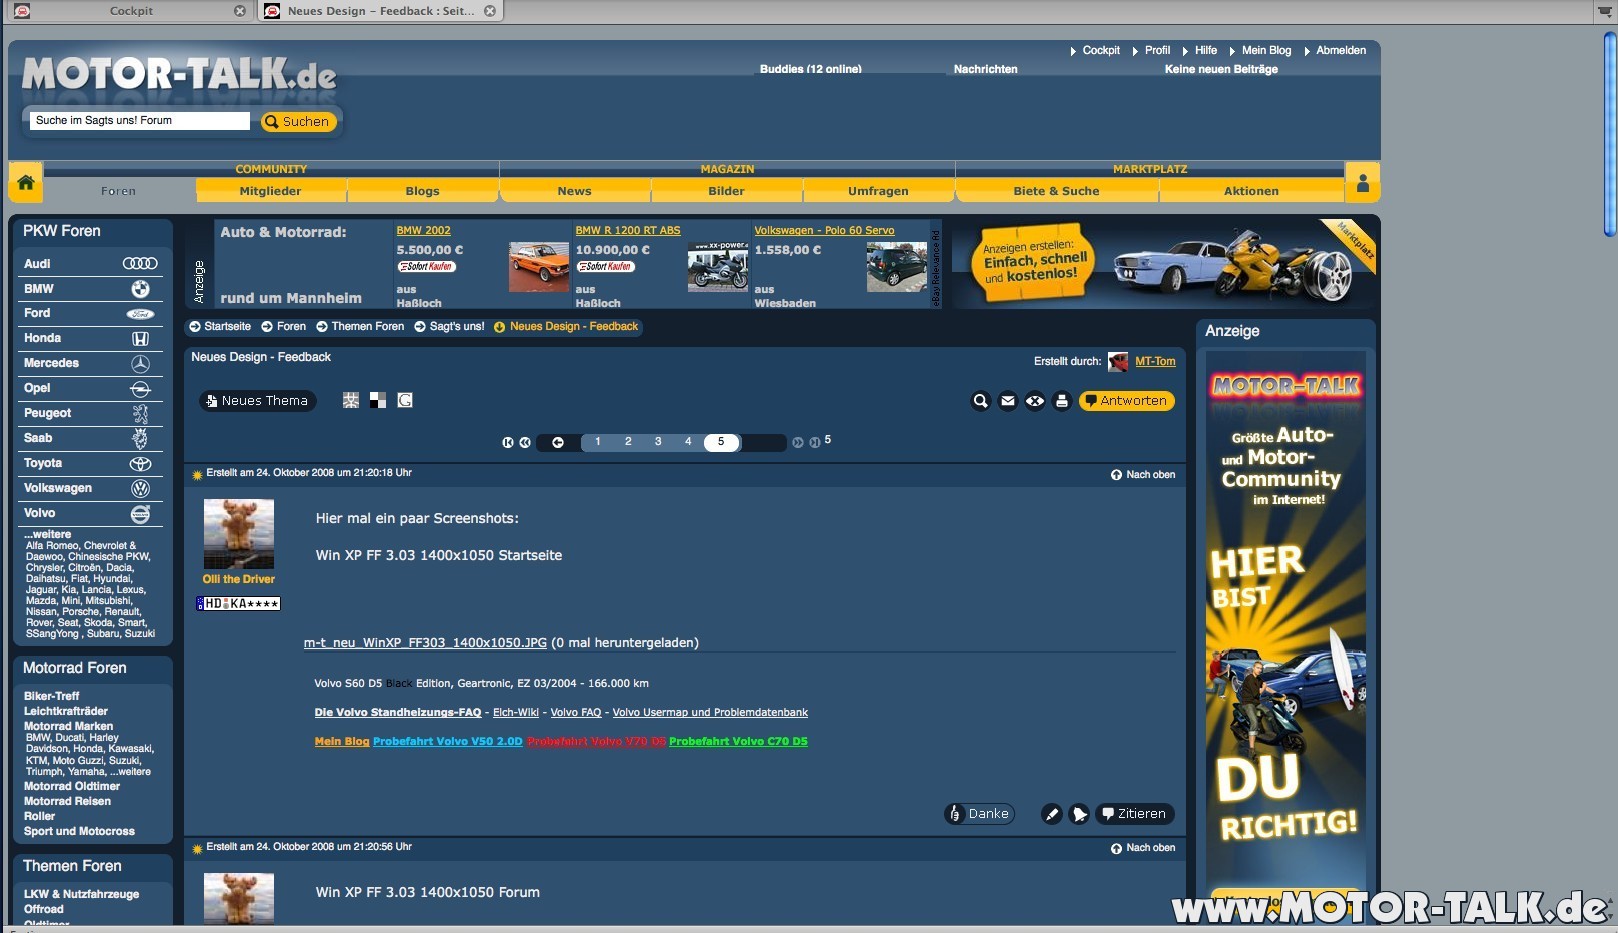This screenshot has height=933, width=1618.
Task: Click Volkswagen Polo 60 Servo ad link
Action: click(824, 230)
